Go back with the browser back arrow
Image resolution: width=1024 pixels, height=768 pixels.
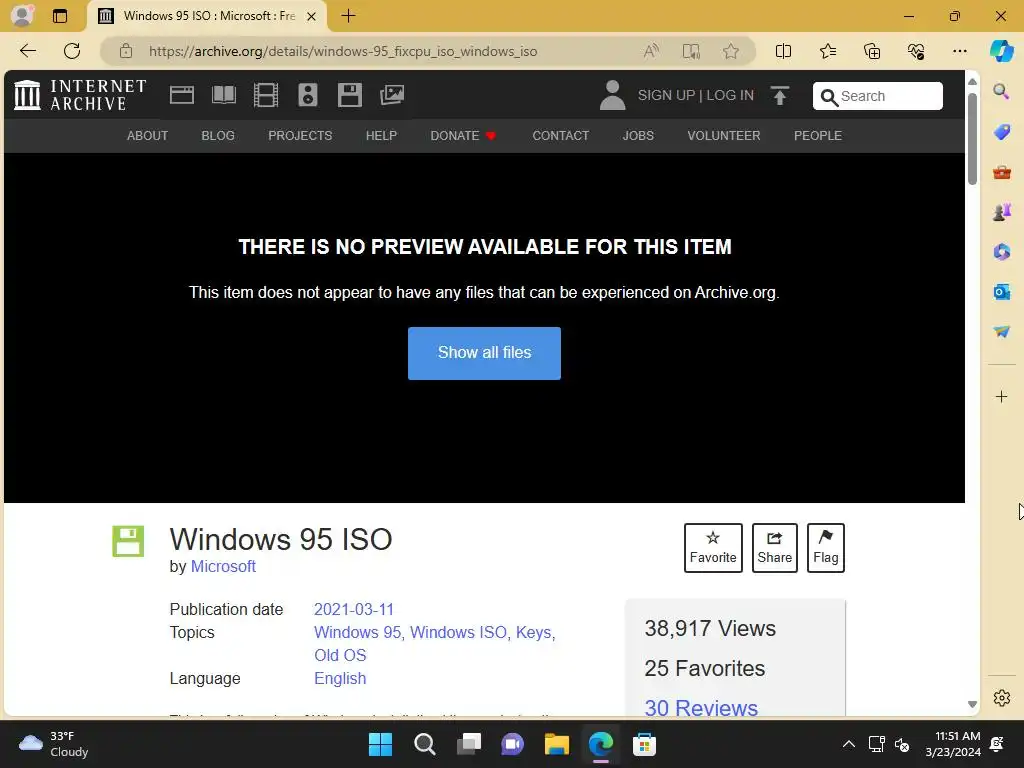27,51
